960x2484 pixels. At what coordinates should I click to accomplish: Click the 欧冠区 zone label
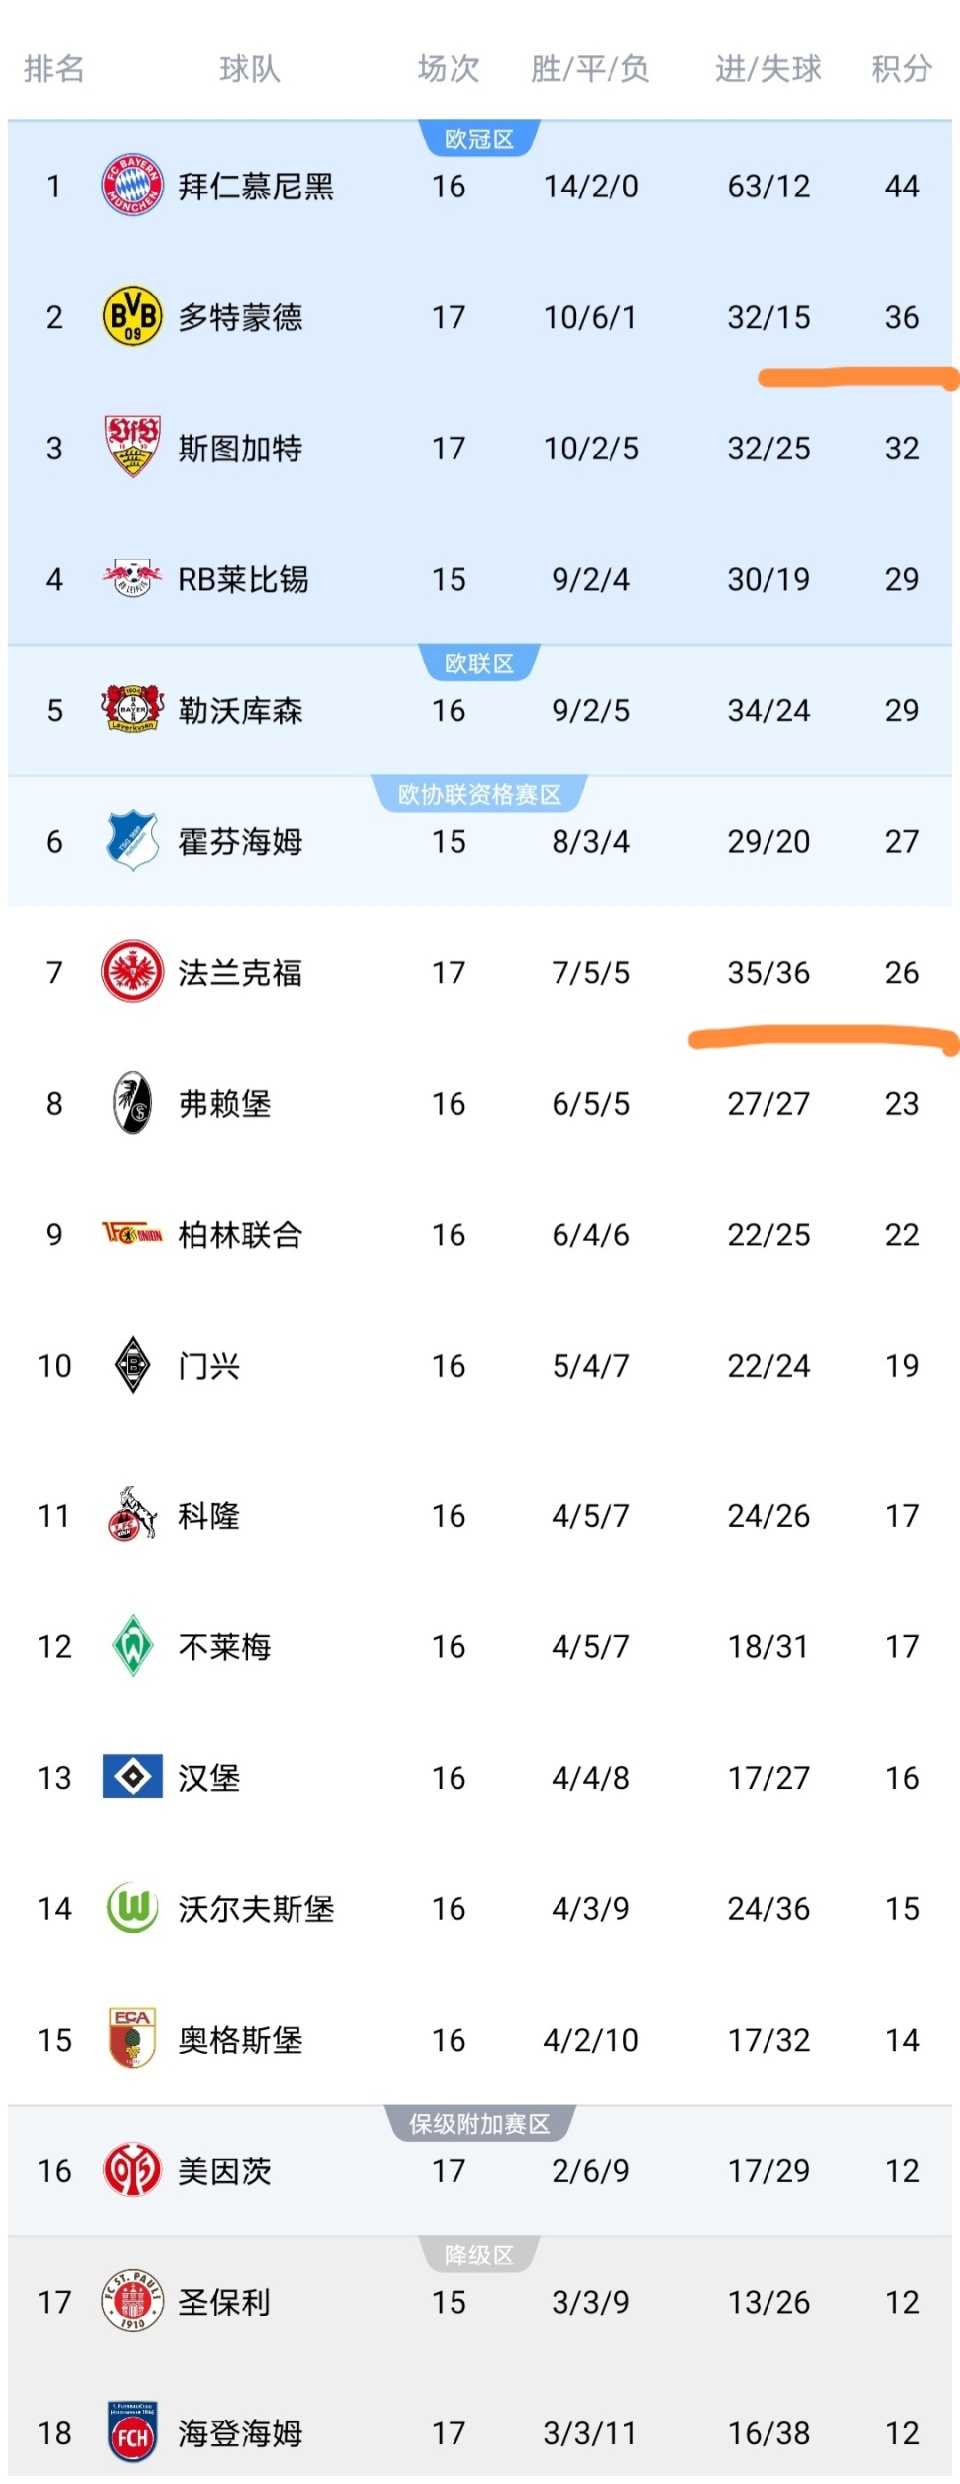(479, 139)
